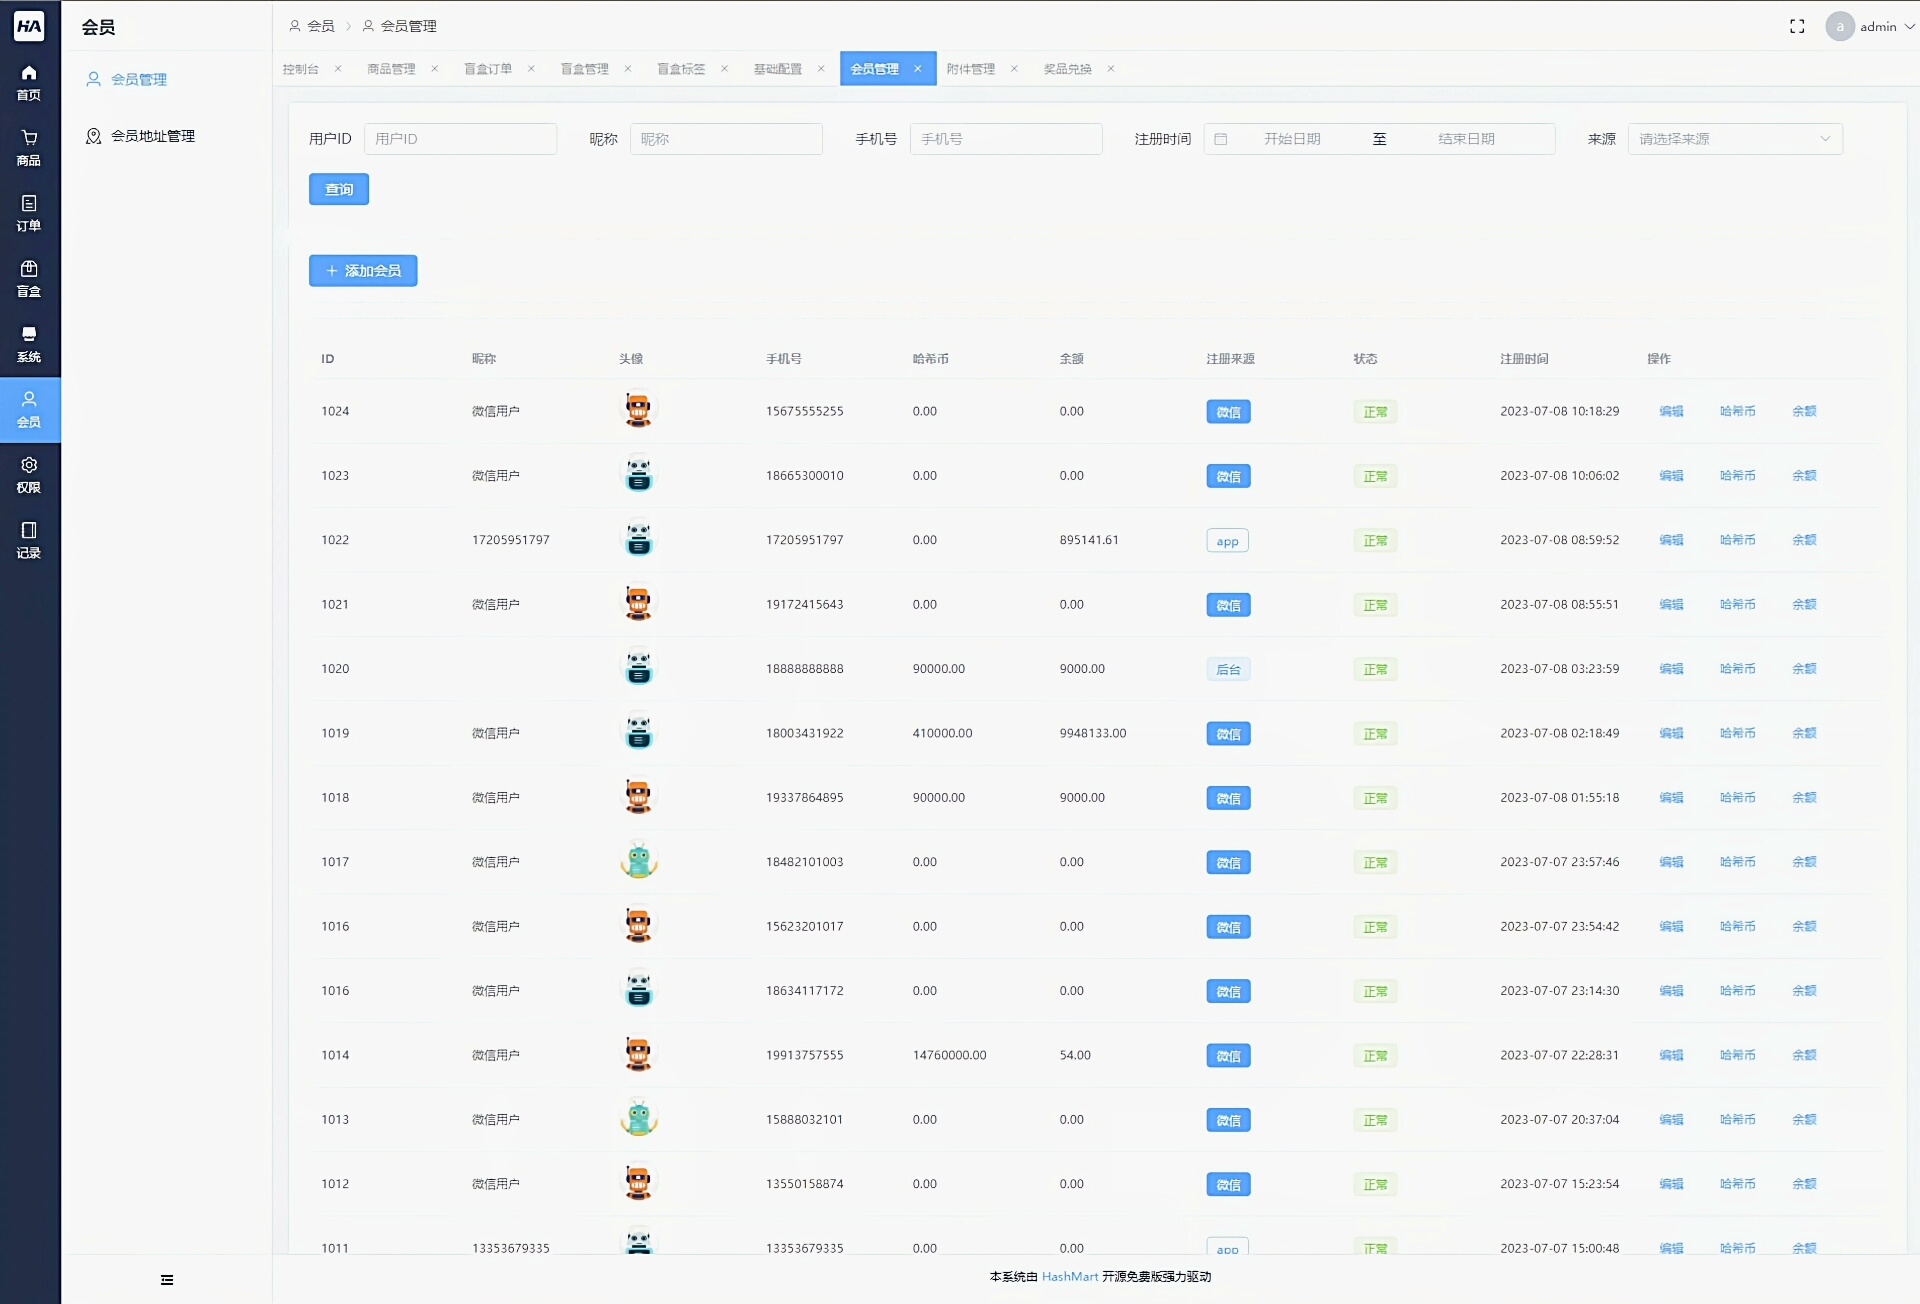1920x1304 pixels.
Task: Click the 查询 search button
Action: tap(338, 189)
